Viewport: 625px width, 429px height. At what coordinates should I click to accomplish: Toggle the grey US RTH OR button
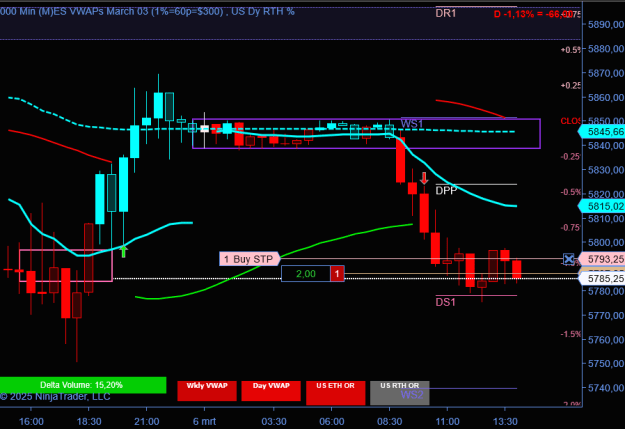click(x=400, y=393)
